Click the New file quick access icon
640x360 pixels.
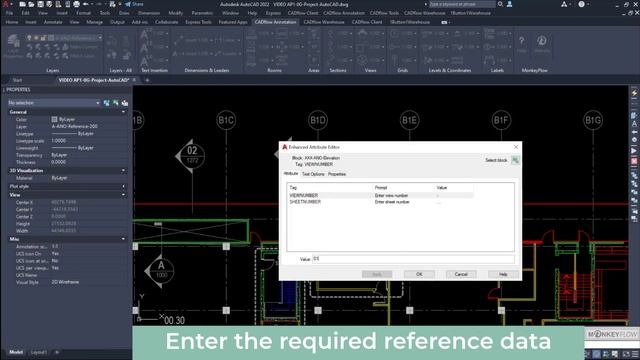click(x=22, y=4)
